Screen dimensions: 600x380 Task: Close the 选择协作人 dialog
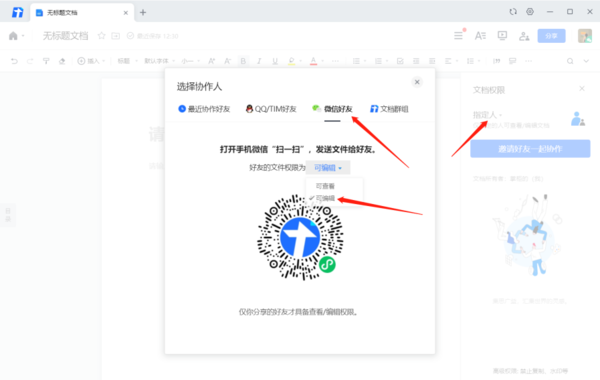pos(417,82)
